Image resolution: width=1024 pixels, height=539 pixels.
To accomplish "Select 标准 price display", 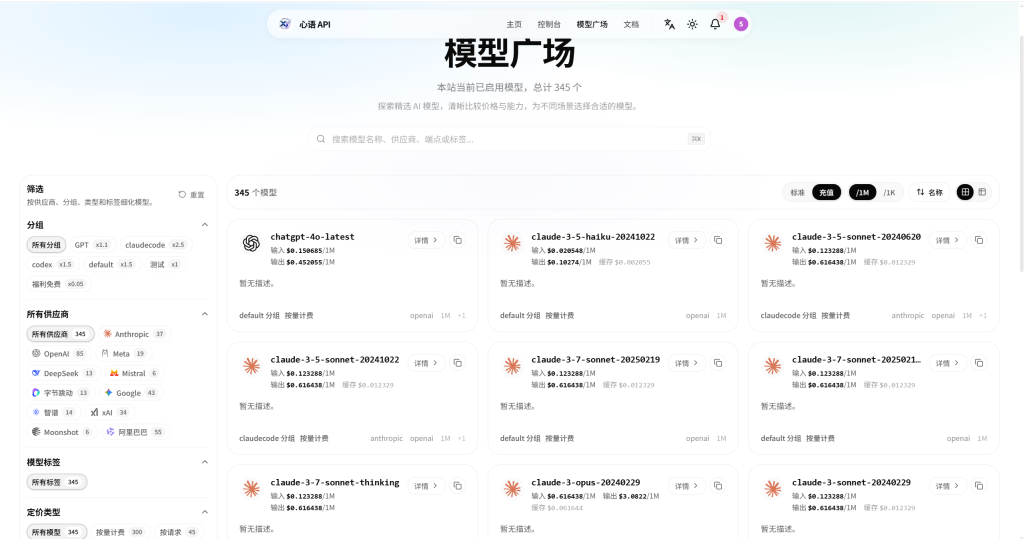I will tap(797, 193).
